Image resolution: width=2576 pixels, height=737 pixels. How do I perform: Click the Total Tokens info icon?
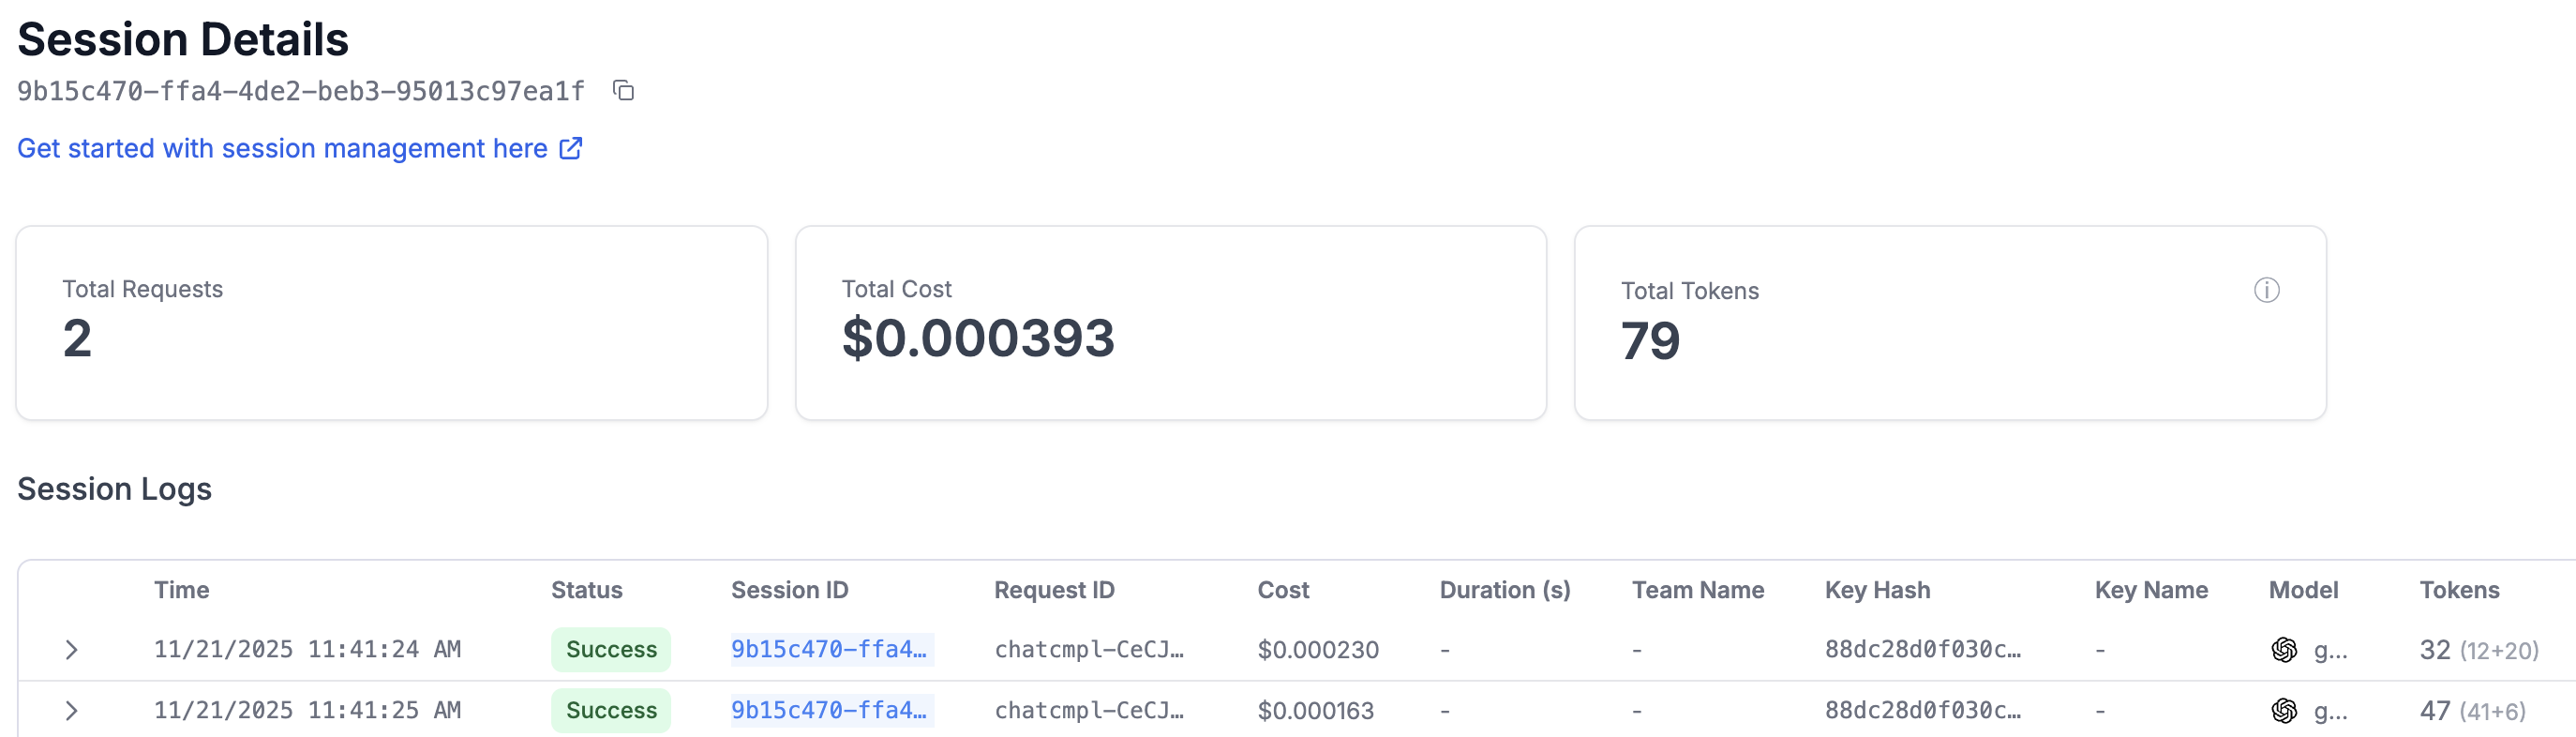2266,290
